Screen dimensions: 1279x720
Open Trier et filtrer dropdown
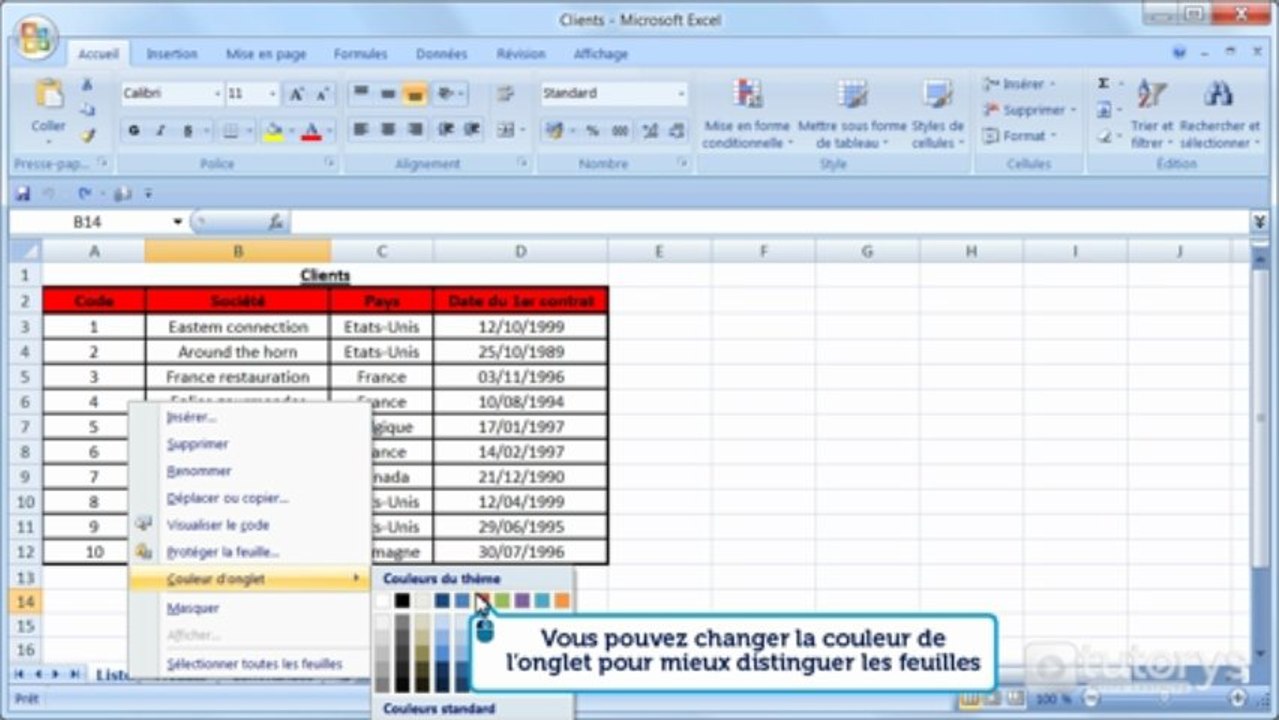(x=1152, y=115)
